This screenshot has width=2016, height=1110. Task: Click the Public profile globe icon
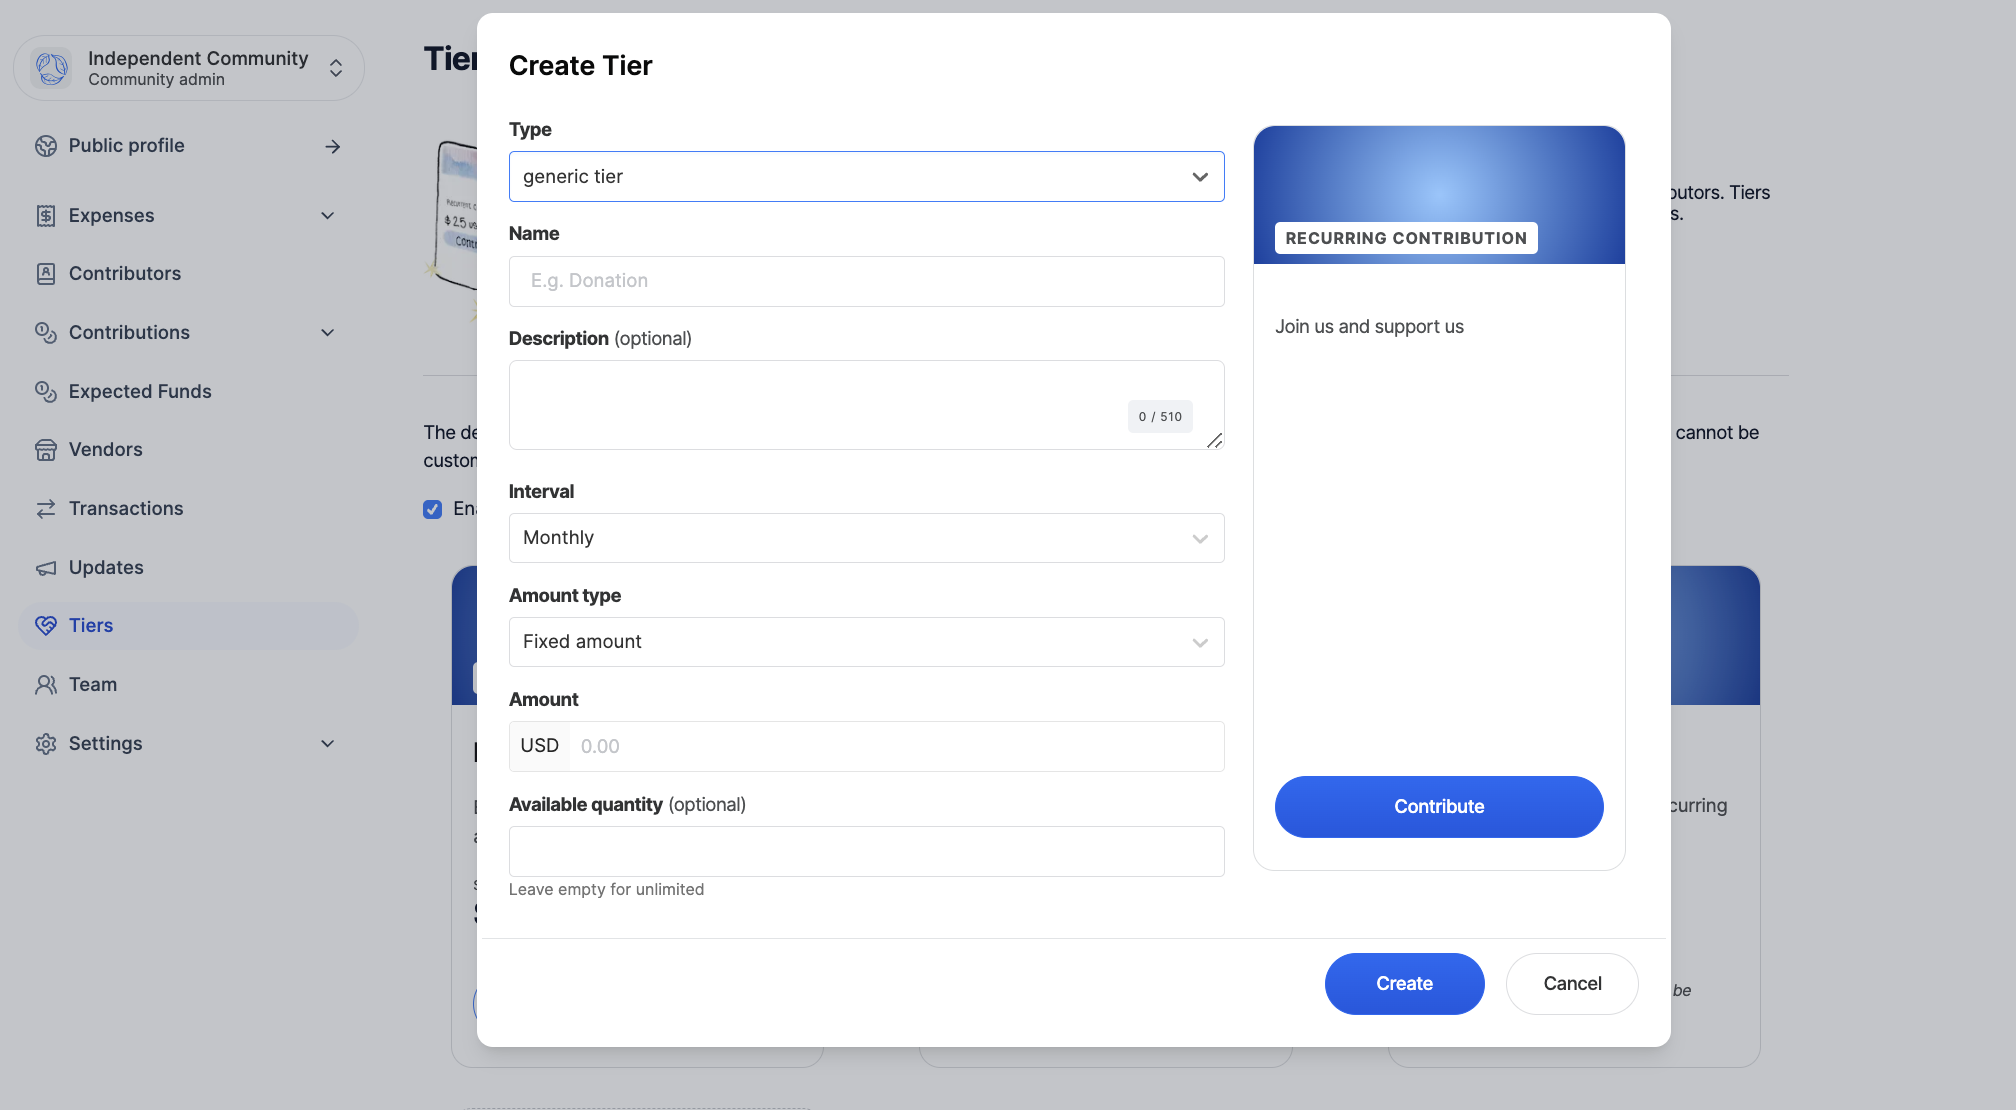coord(46,146)
